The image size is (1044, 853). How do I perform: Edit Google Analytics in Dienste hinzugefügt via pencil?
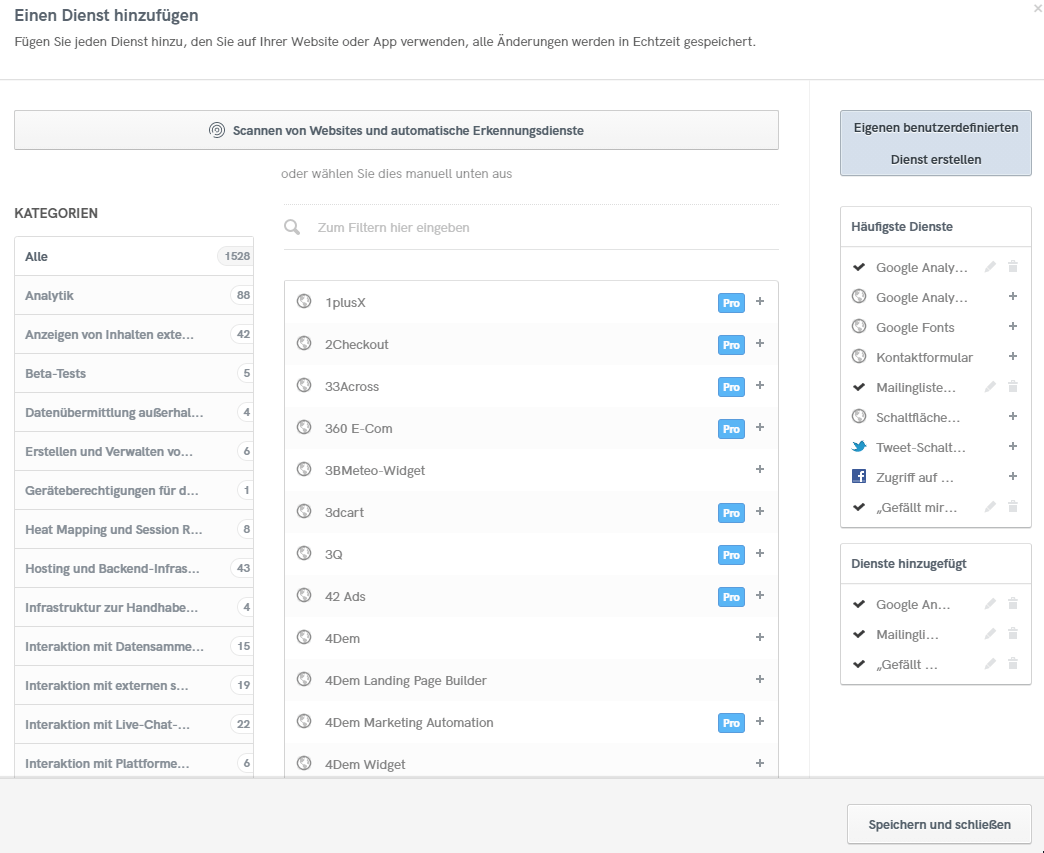click(990, 604)
